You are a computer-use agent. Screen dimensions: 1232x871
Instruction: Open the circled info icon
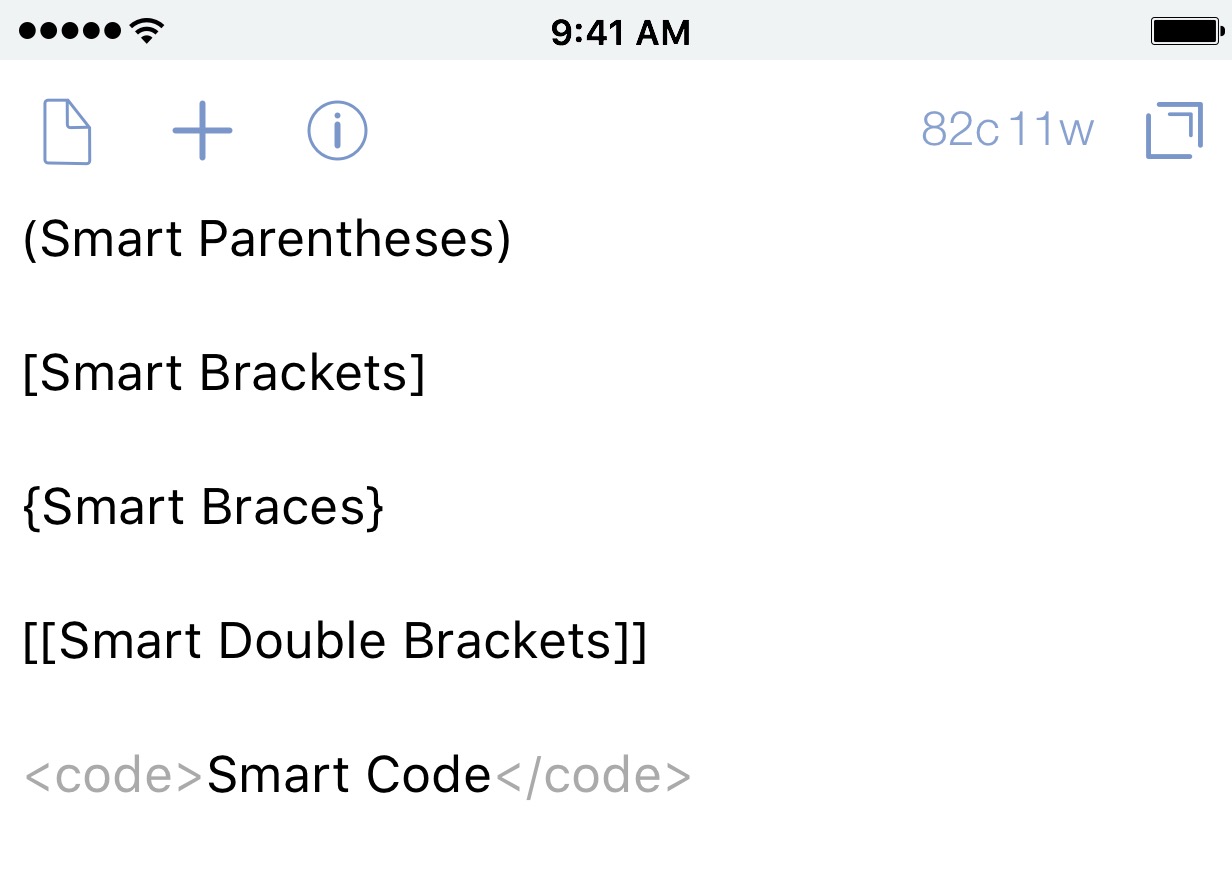click(337, 130)
